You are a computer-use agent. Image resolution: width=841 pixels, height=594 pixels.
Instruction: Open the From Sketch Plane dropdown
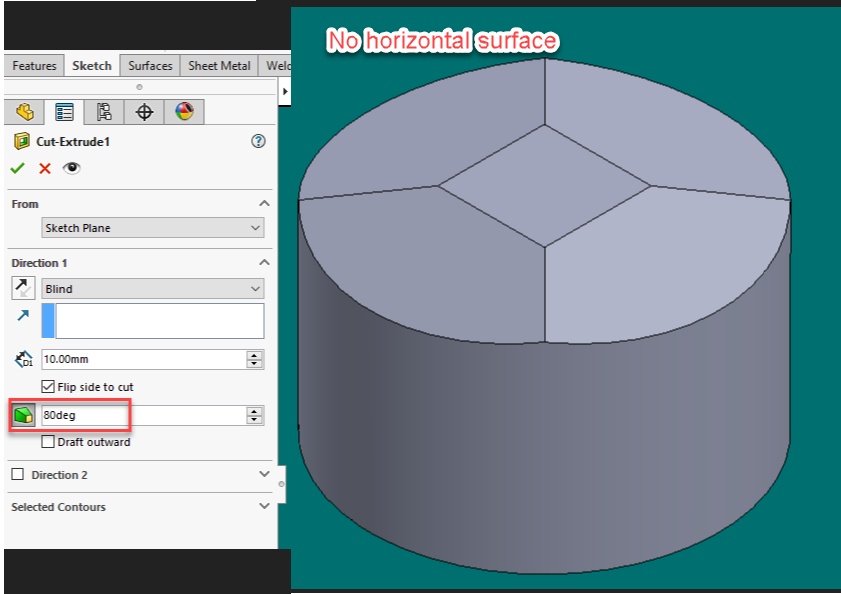153,228
